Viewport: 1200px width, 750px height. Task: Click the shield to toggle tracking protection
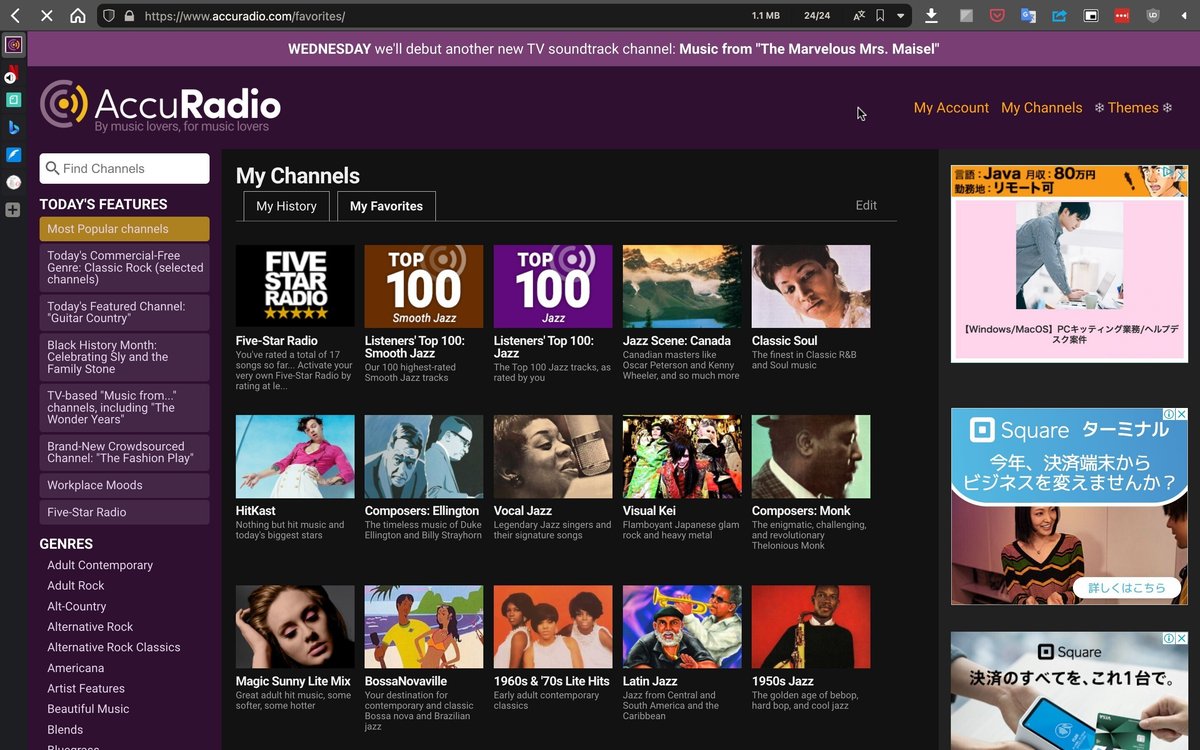click(111, 15)
